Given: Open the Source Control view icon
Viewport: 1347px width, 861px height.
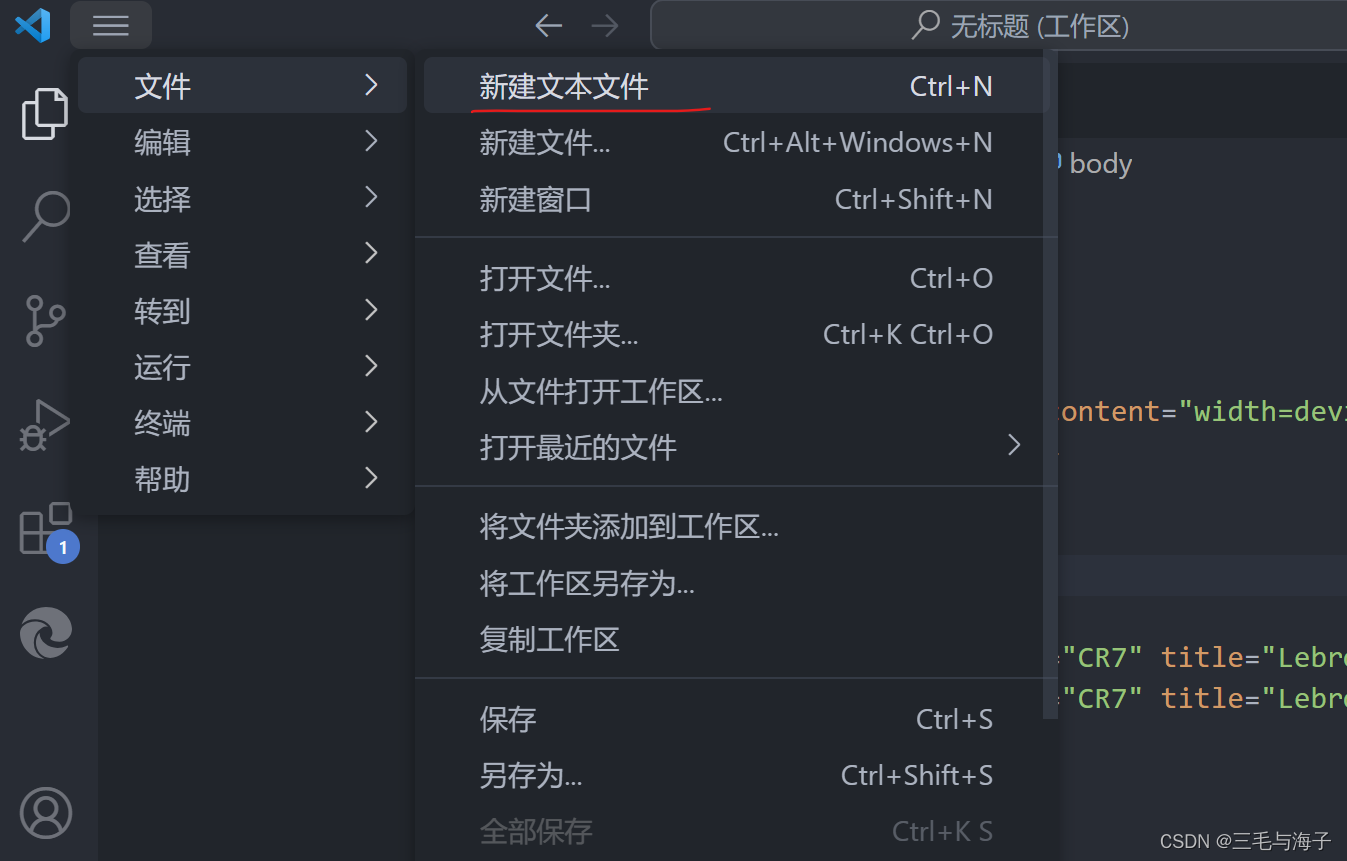Looking at the screenshot, I should (x=45, y=321).
